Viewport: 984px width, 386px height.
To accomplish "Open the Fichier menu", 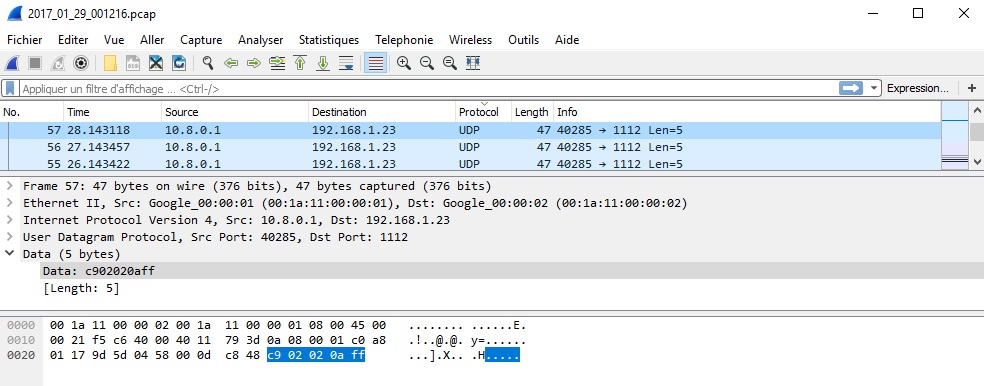I will (24, 40).
